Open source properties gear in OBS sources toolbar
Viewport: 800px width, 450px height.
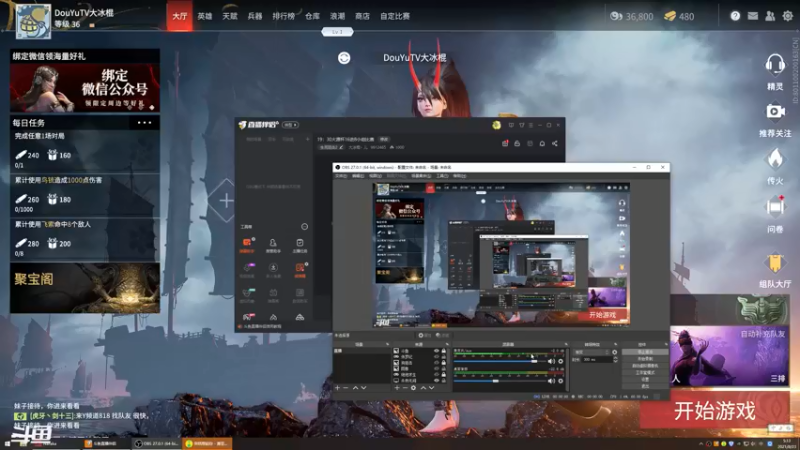[x=413, y=388]
